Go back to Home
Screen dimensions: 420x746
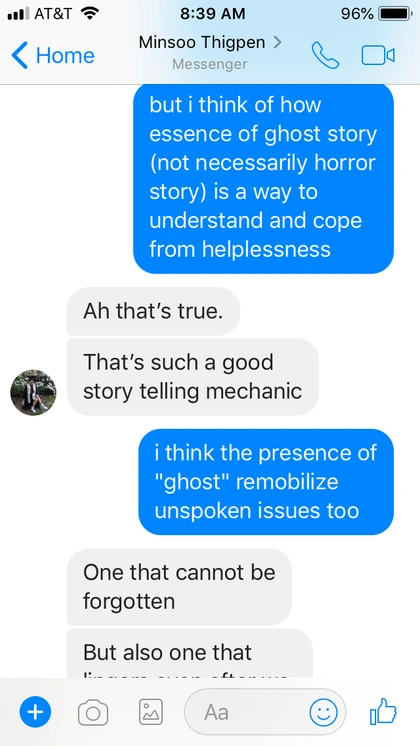pos(65,56)
